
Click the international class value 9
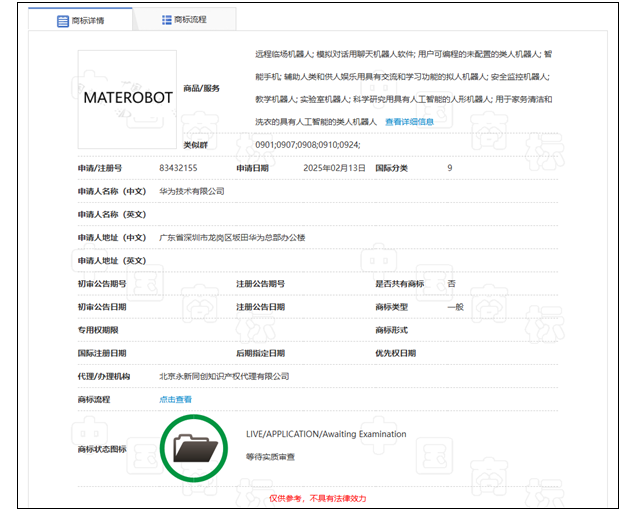pyautogui.click(x=450, y=168)
